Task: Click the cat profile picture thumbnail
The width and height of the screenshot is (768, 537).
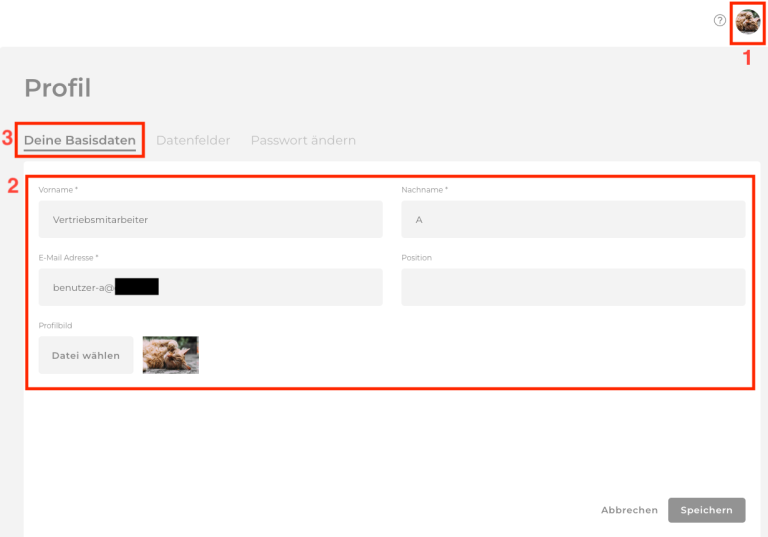Action: [x=170, y=355]
